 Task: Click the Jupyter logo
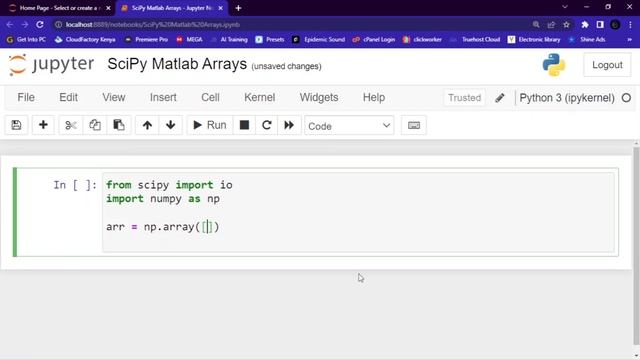51,64
